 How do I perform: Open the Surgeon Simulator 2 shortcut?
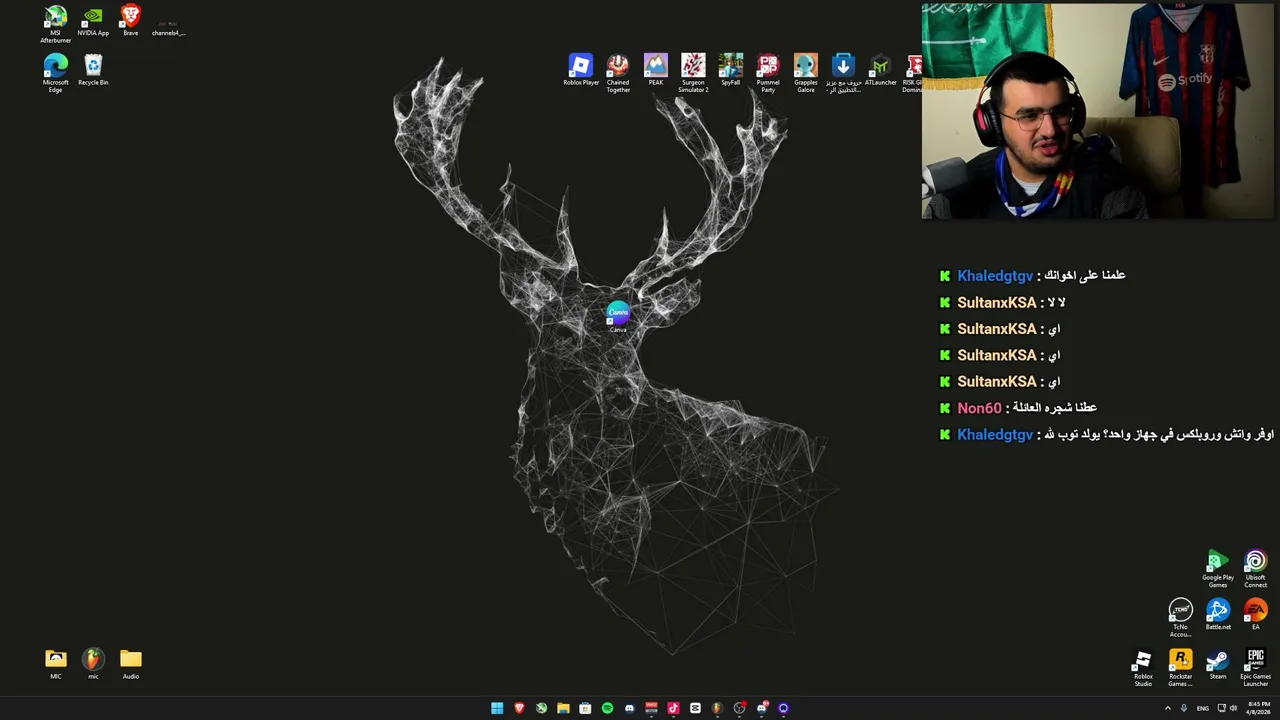[x=693, y=73]
